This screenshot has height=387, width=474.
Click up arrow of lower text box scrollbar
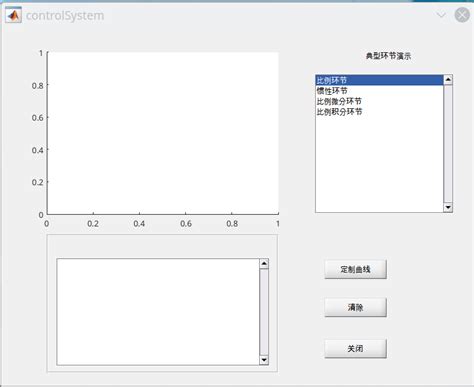click(x=264, y=264)
